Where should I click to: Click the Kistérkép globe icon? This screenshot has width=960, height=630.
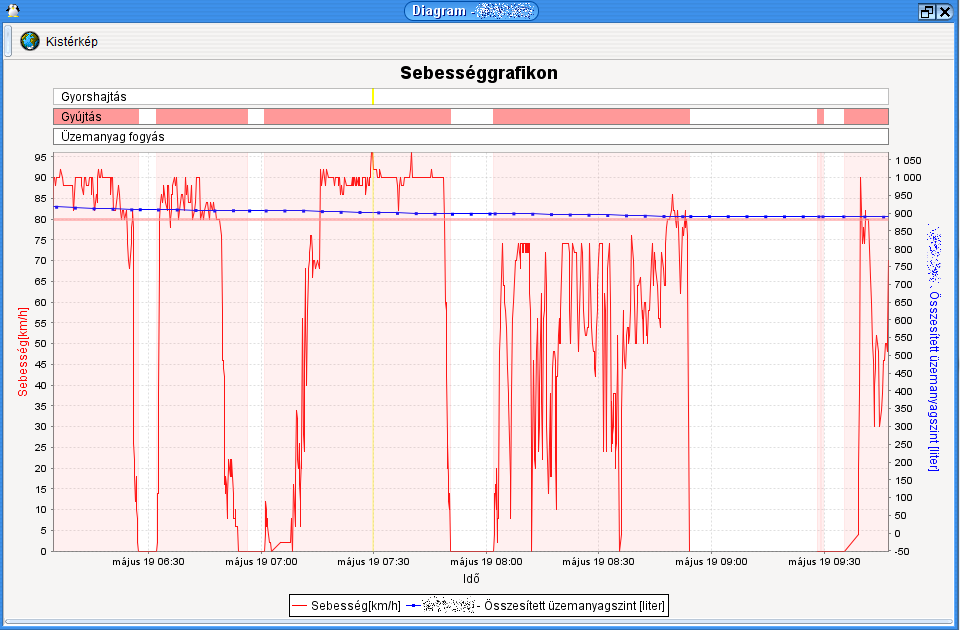pyautogui.click(x=30, y=41)
